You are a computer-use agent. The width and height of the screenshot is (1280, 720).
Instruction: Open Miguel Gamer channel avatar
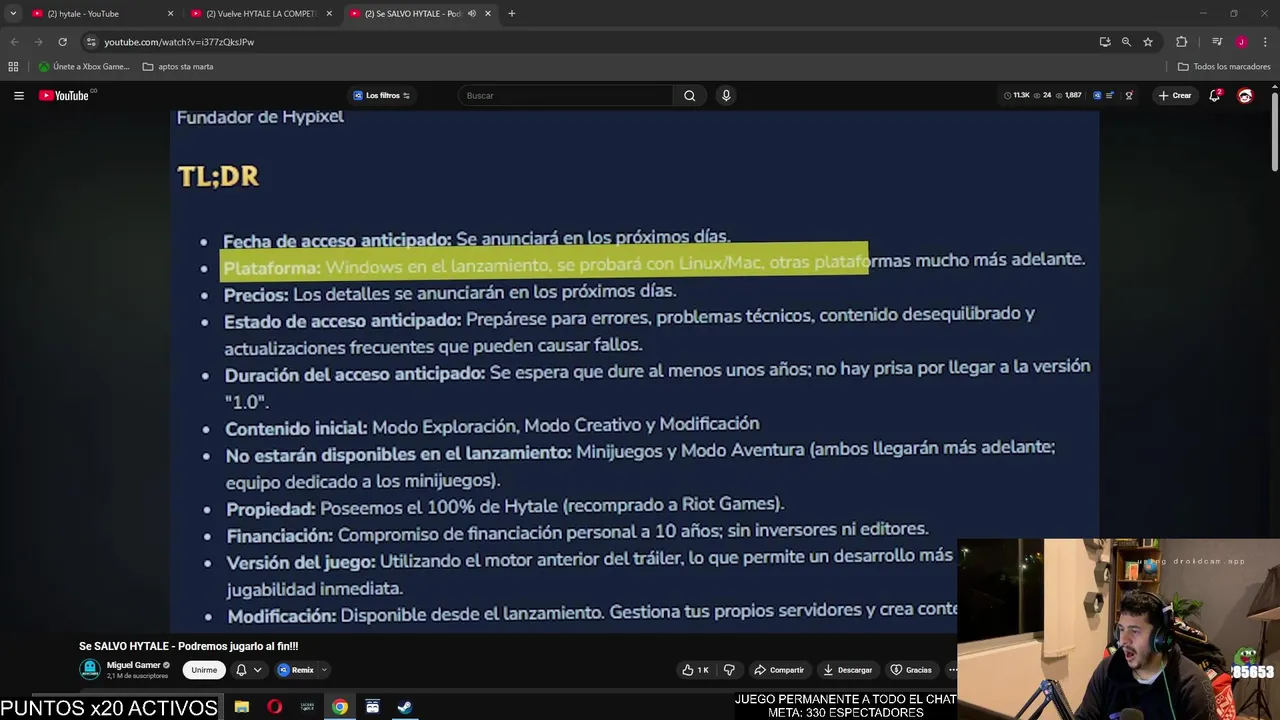(x=90, y=669)
